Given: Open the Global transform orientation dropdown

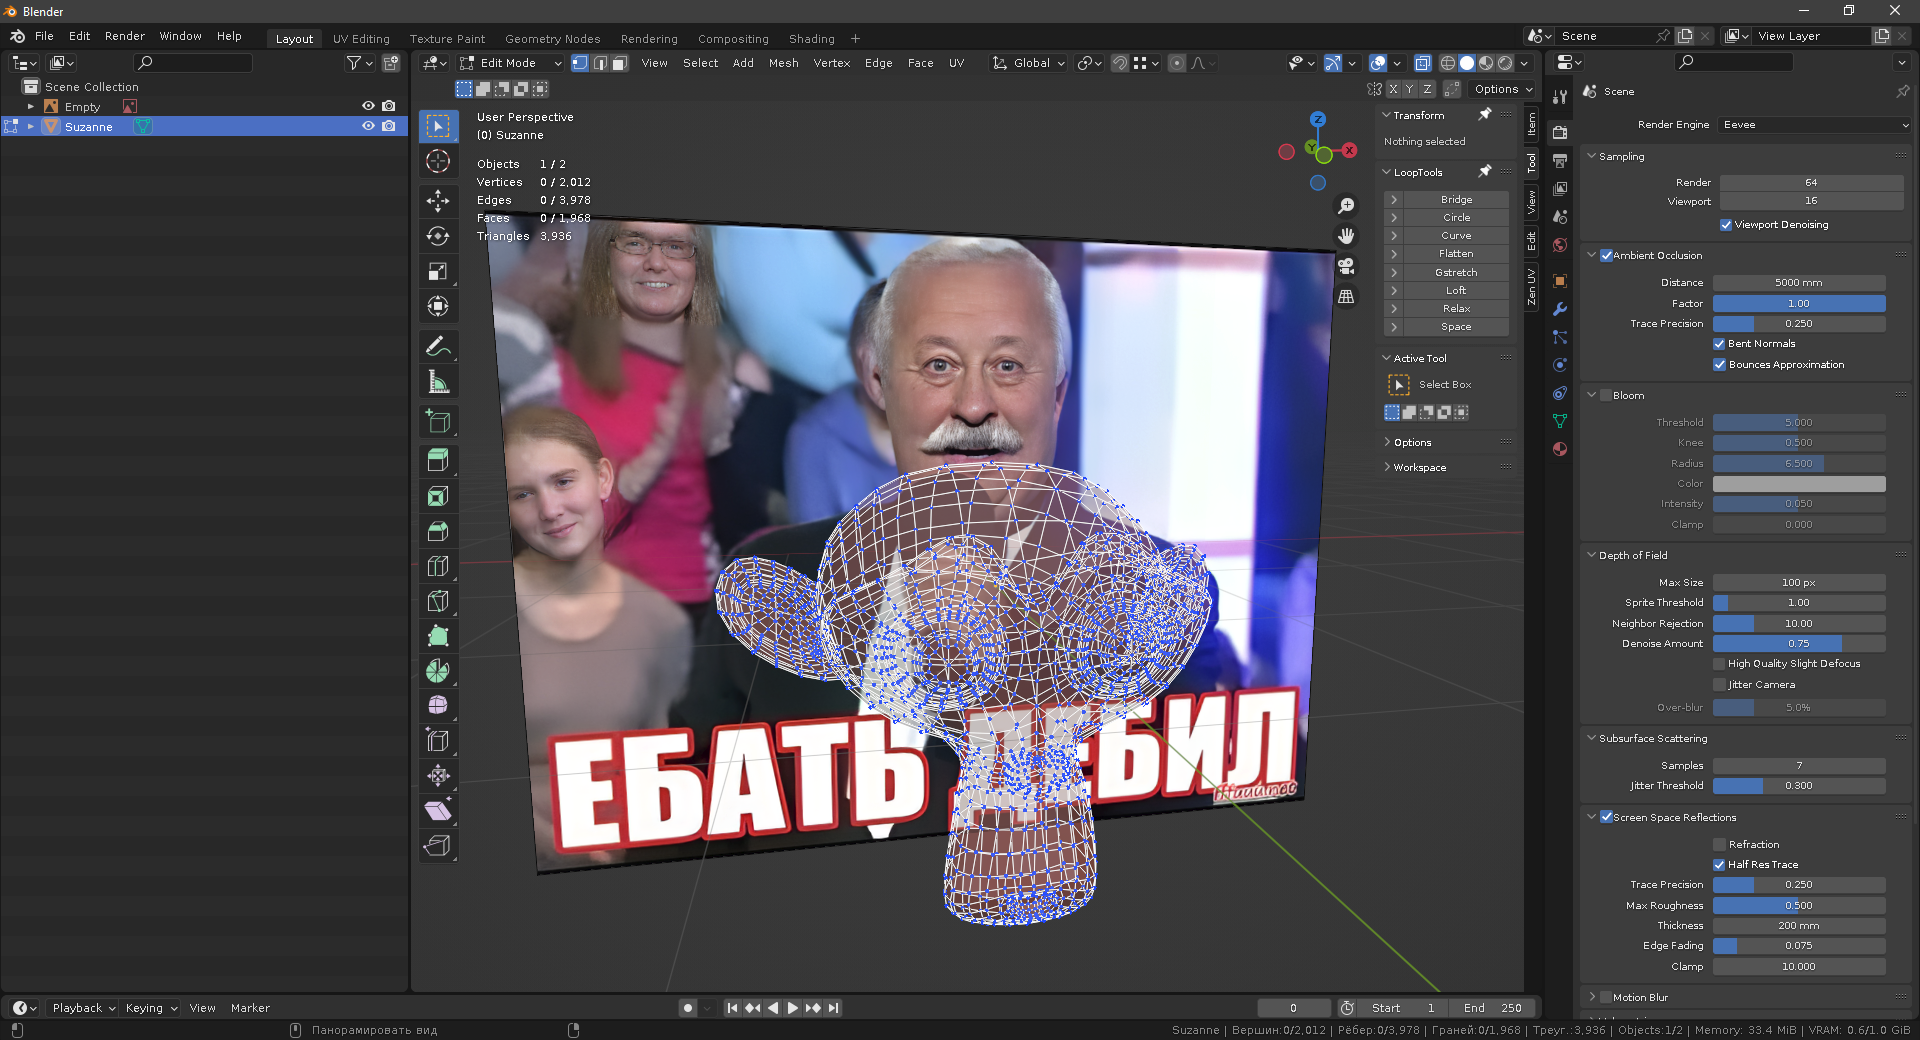Looking at the screenshot, I should pos(1028,63).
